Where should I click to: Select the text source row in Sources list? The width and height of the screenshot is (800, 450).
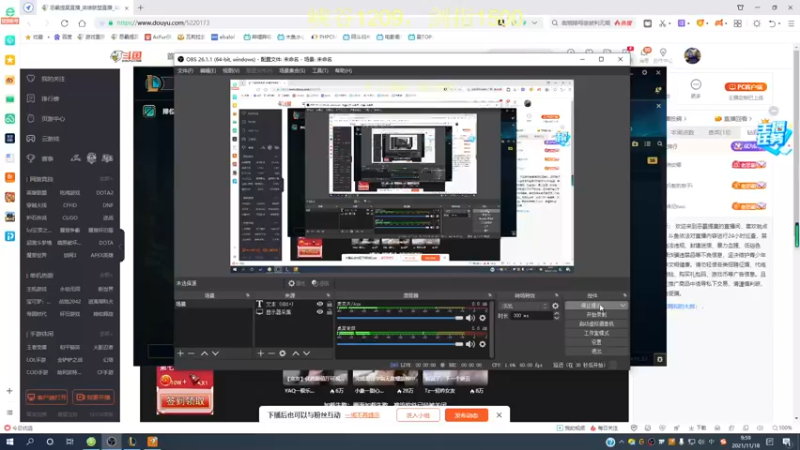click(294, 304)
